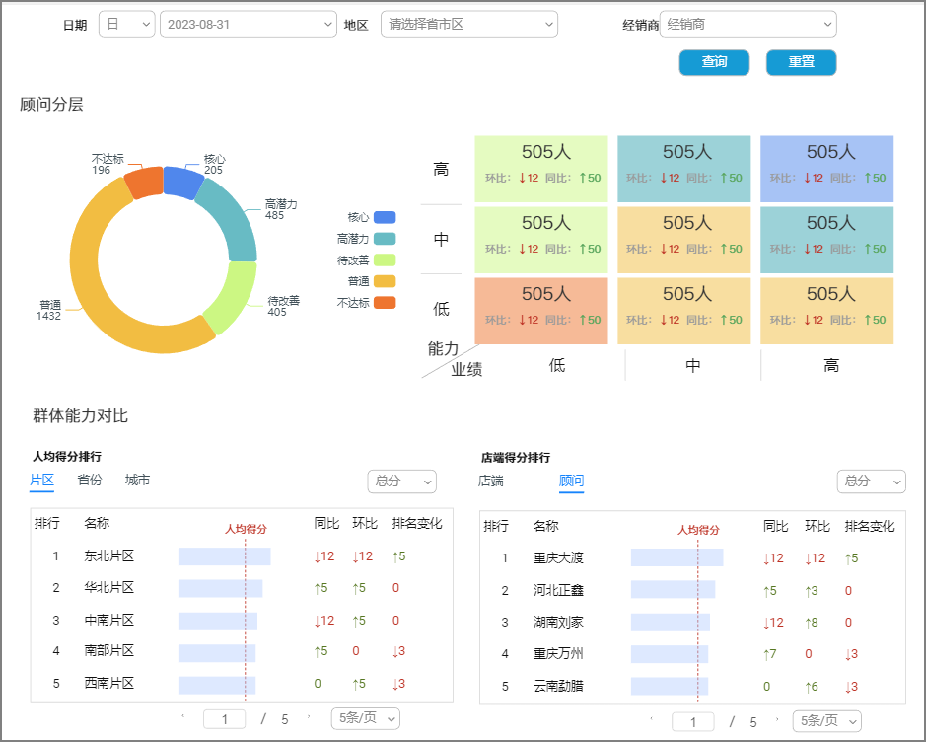This screenshot has width=926, height=742.
Task: Open the 经销商 dealer dropdown
Action: pos(747,24)
